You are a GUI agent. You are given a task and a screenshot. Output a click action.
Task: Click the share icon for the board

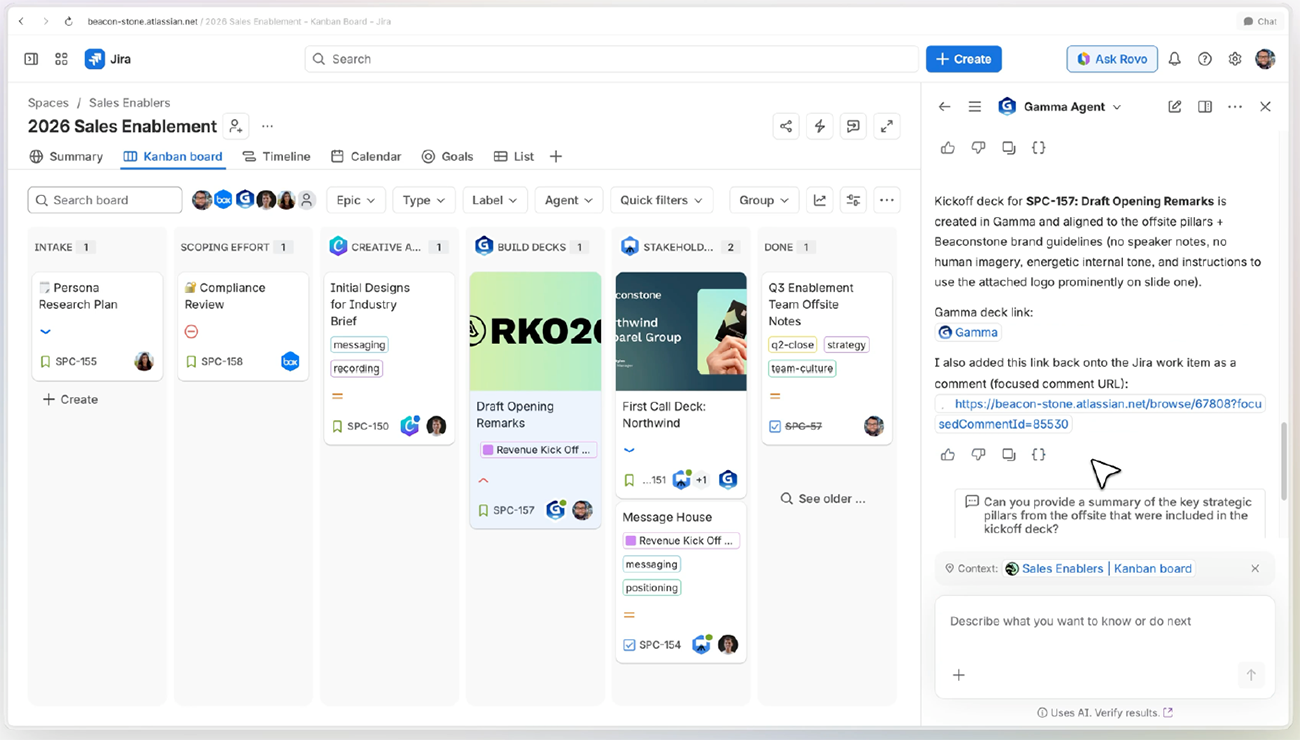tap(786, 126)
